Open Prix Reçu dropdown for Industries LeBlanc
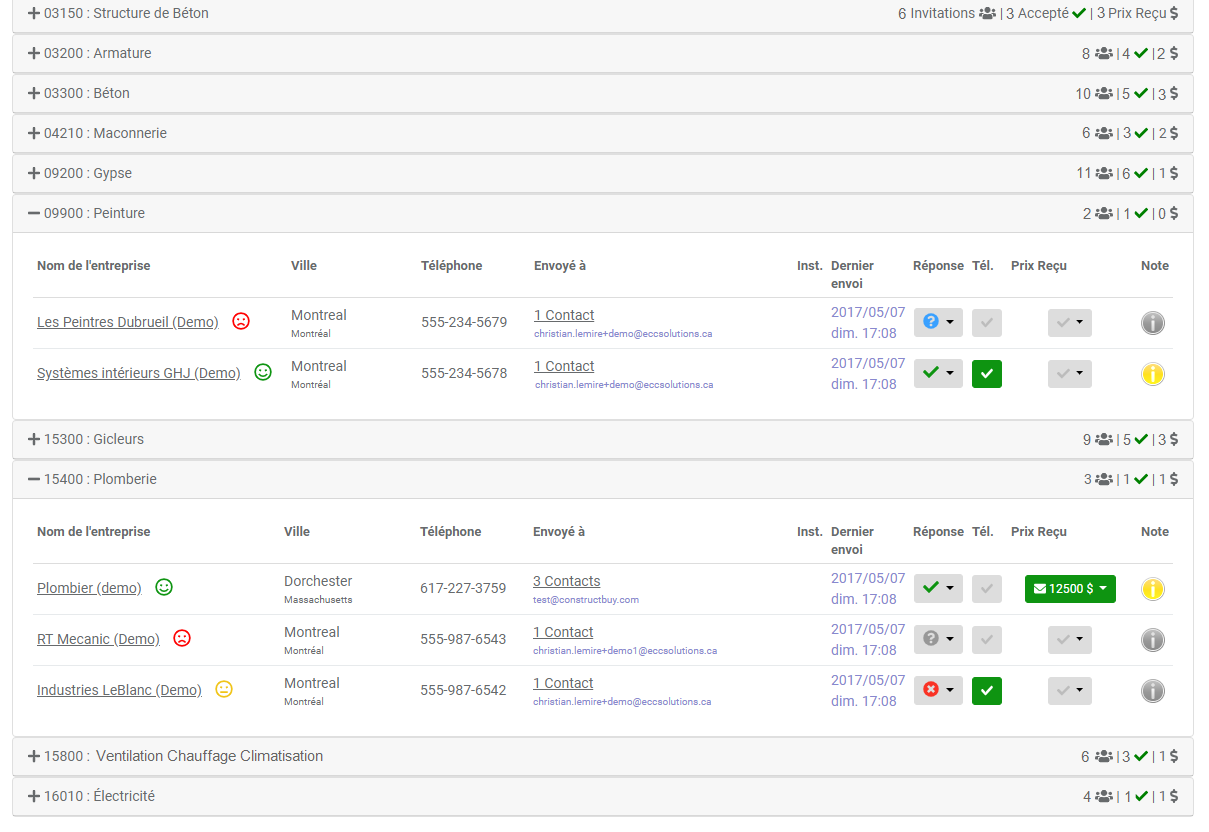The image size is (1209, 832). [1070, 691]
